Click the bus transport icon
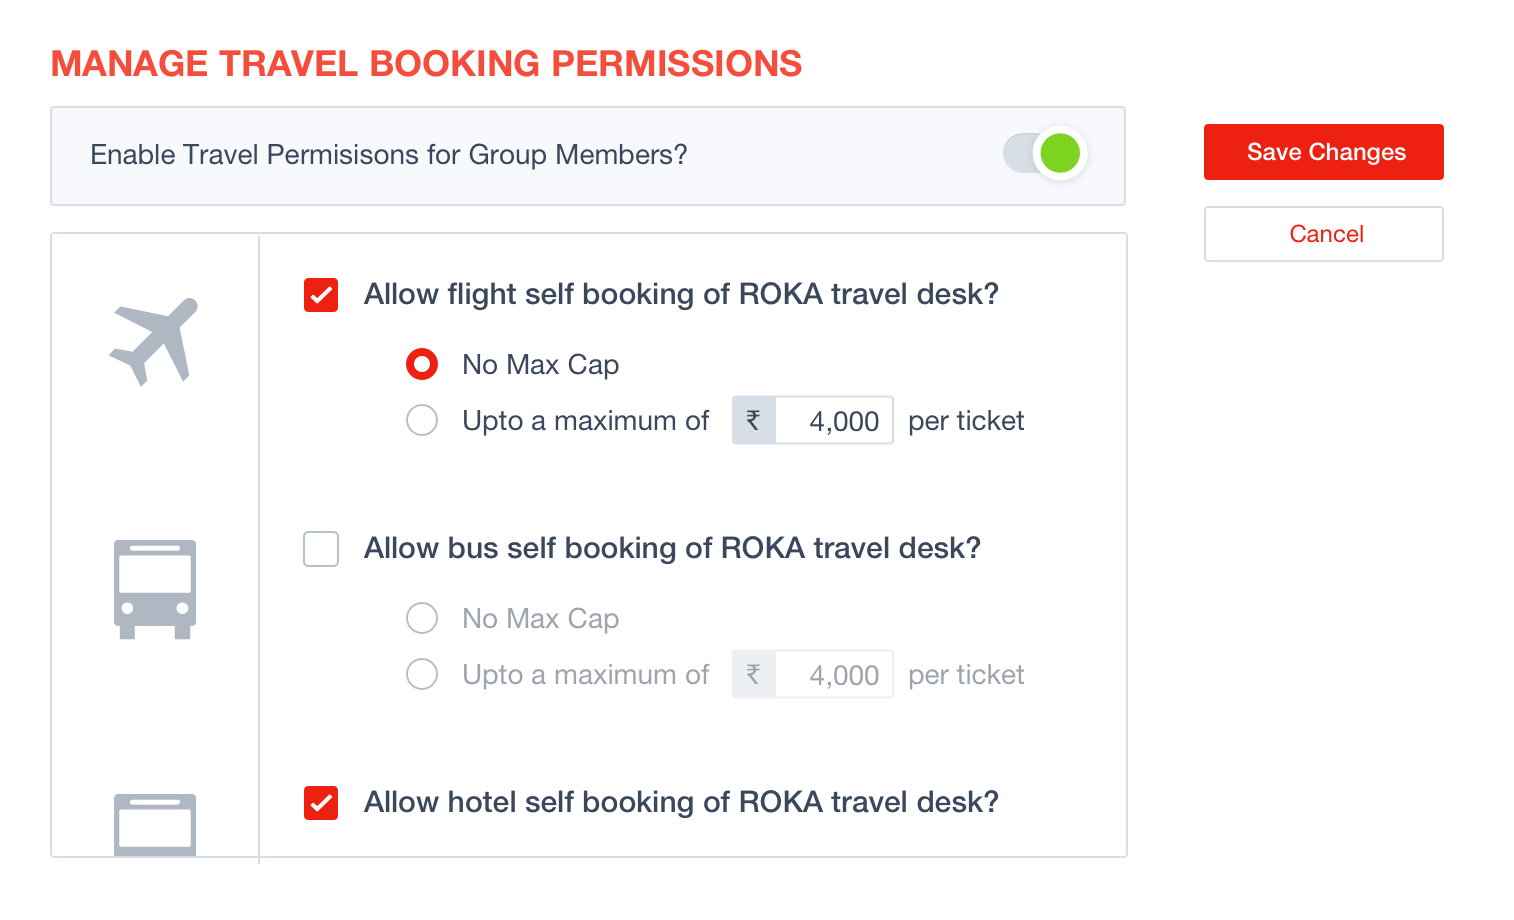Image resolution: width=1514 pixels, height=920 pixels. click(x=155, y=590)
